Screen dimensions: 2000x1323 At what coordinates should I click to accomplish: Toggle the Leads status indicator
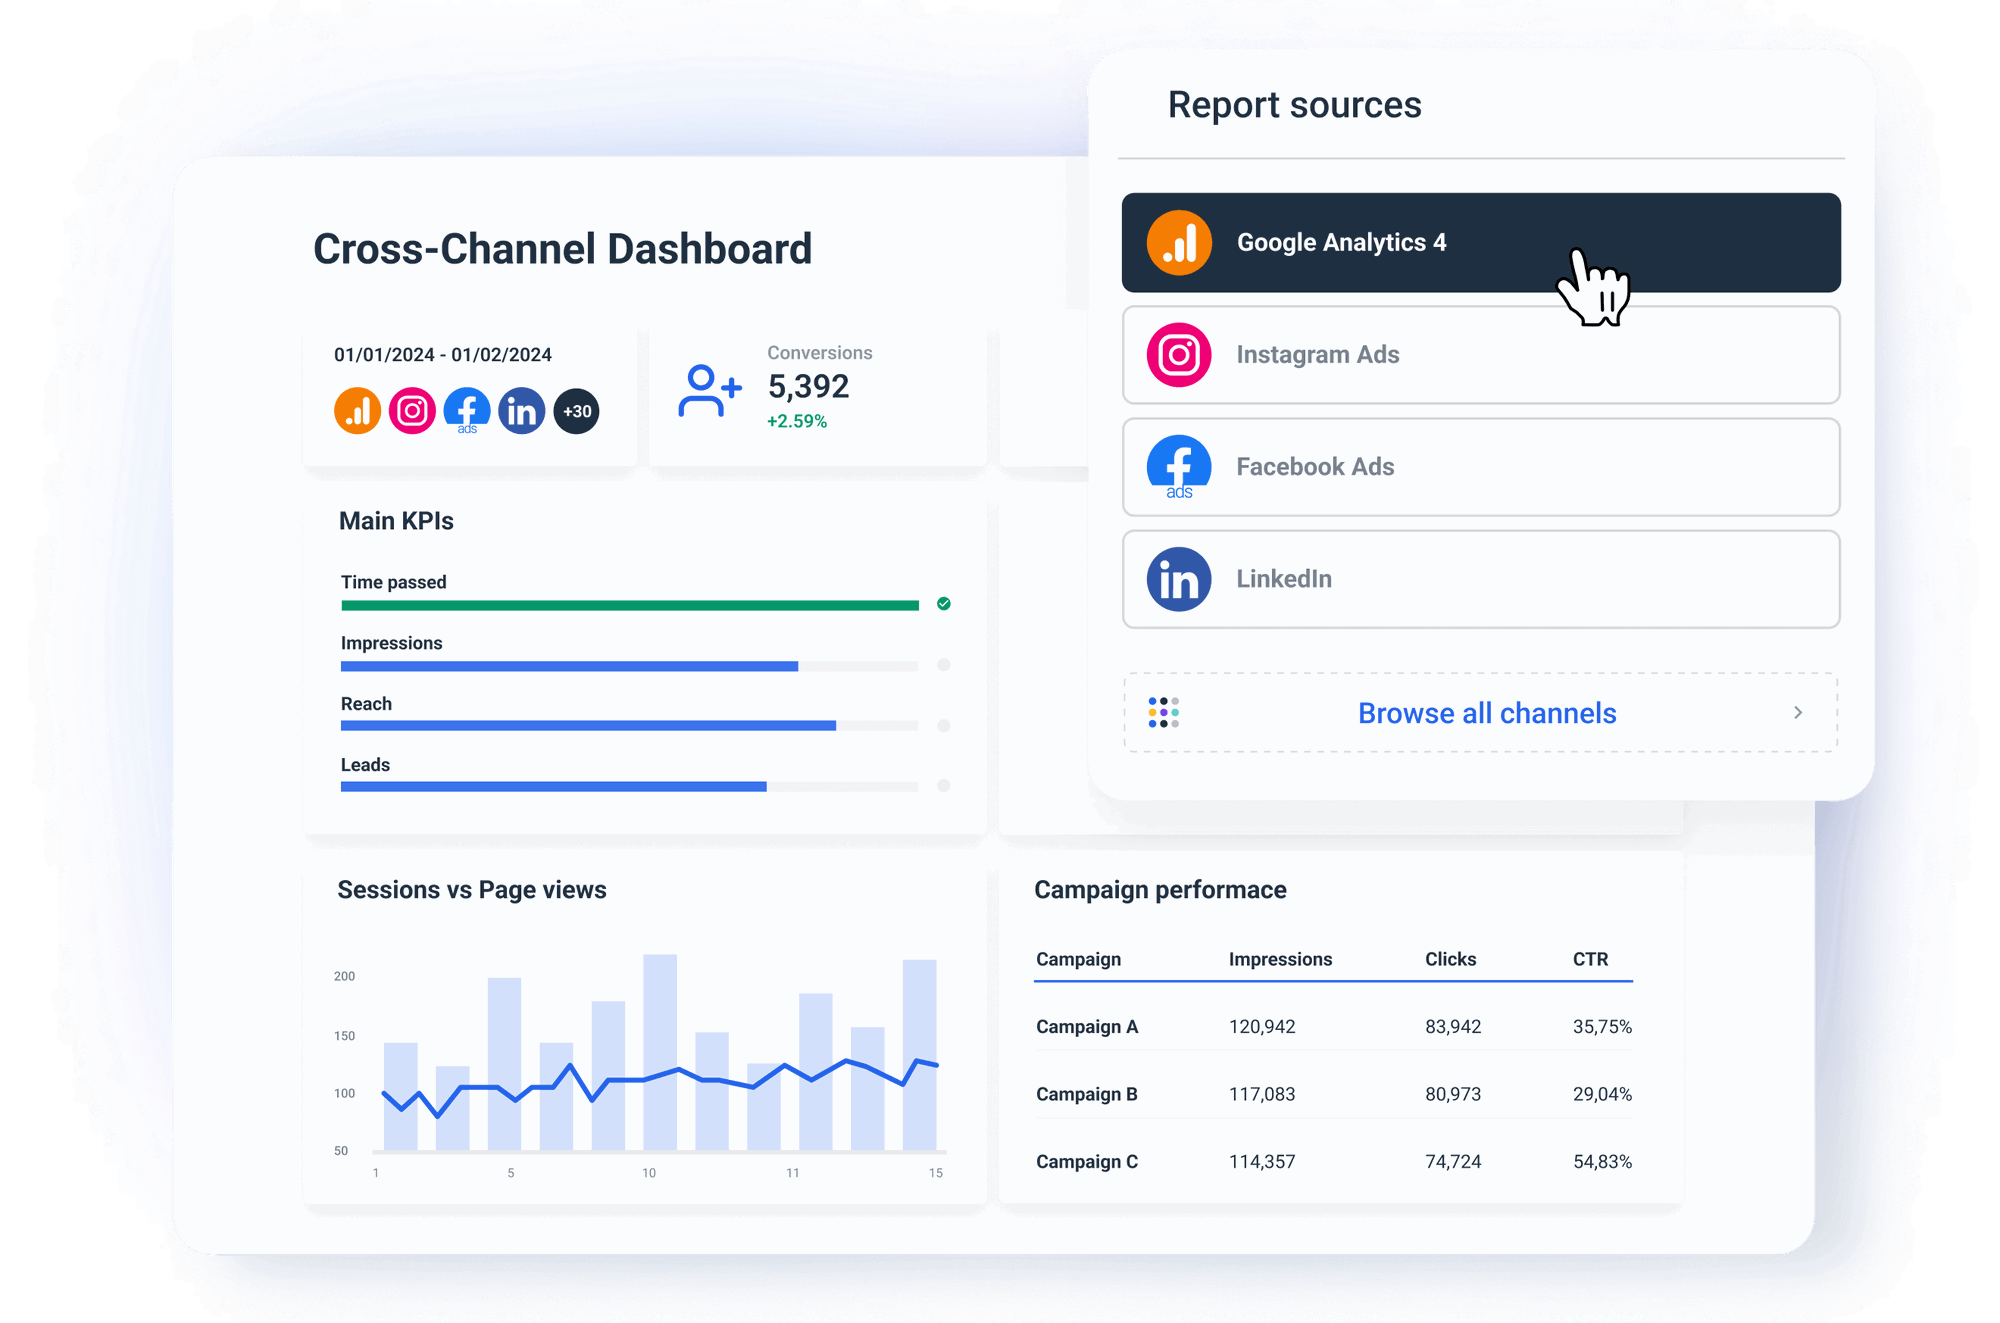click(941, 786)
